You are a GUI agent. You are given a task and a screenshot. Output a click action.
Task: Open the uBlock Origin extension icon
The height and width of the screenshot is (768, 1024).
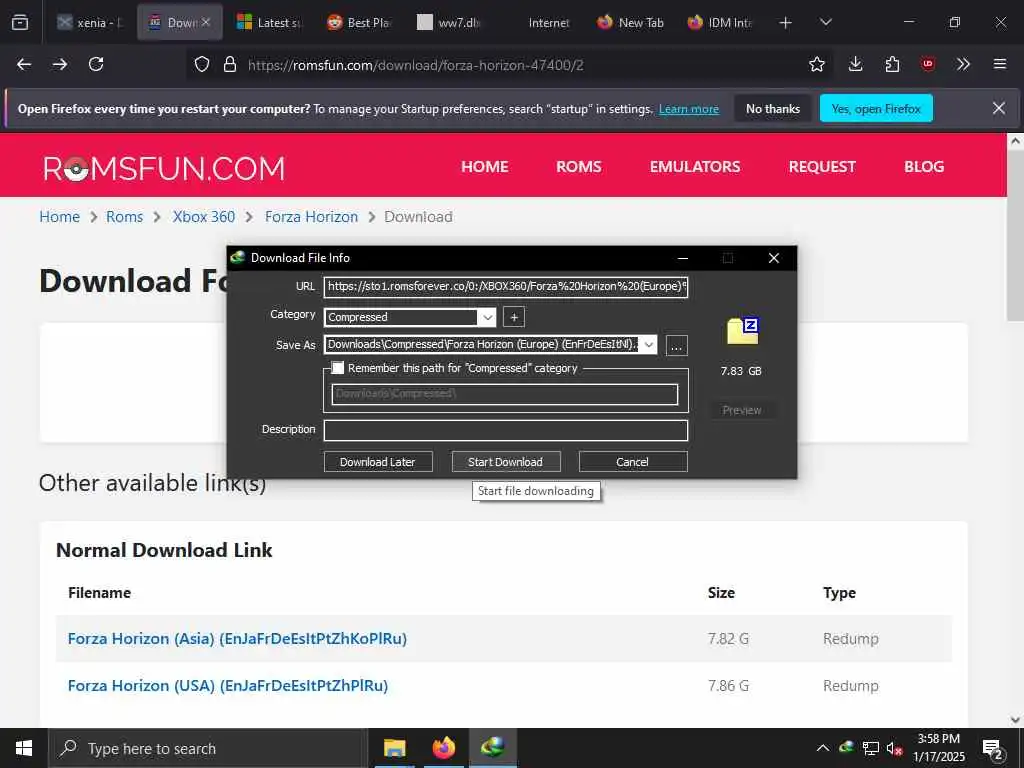[x=928, y=64]
